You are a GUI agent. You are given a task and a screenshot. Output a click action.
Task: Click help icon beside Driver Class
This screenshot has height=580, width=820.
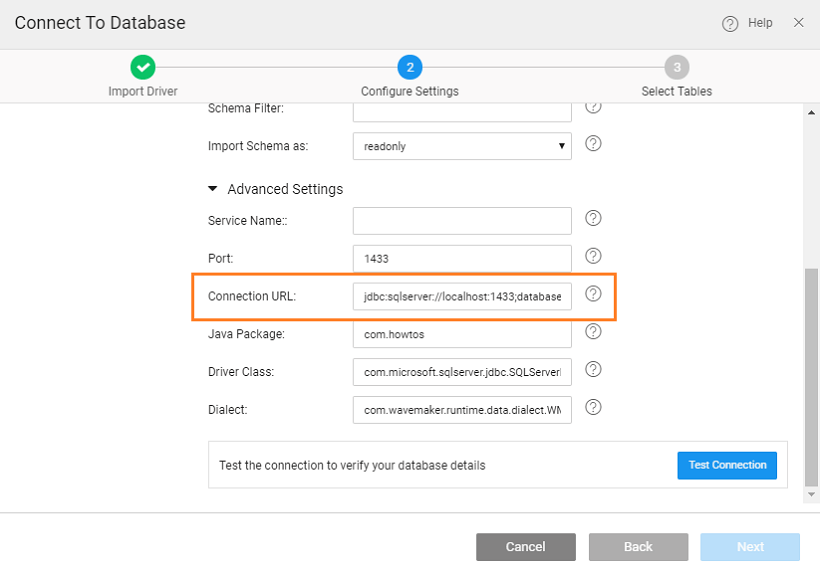tap(593, 369)
